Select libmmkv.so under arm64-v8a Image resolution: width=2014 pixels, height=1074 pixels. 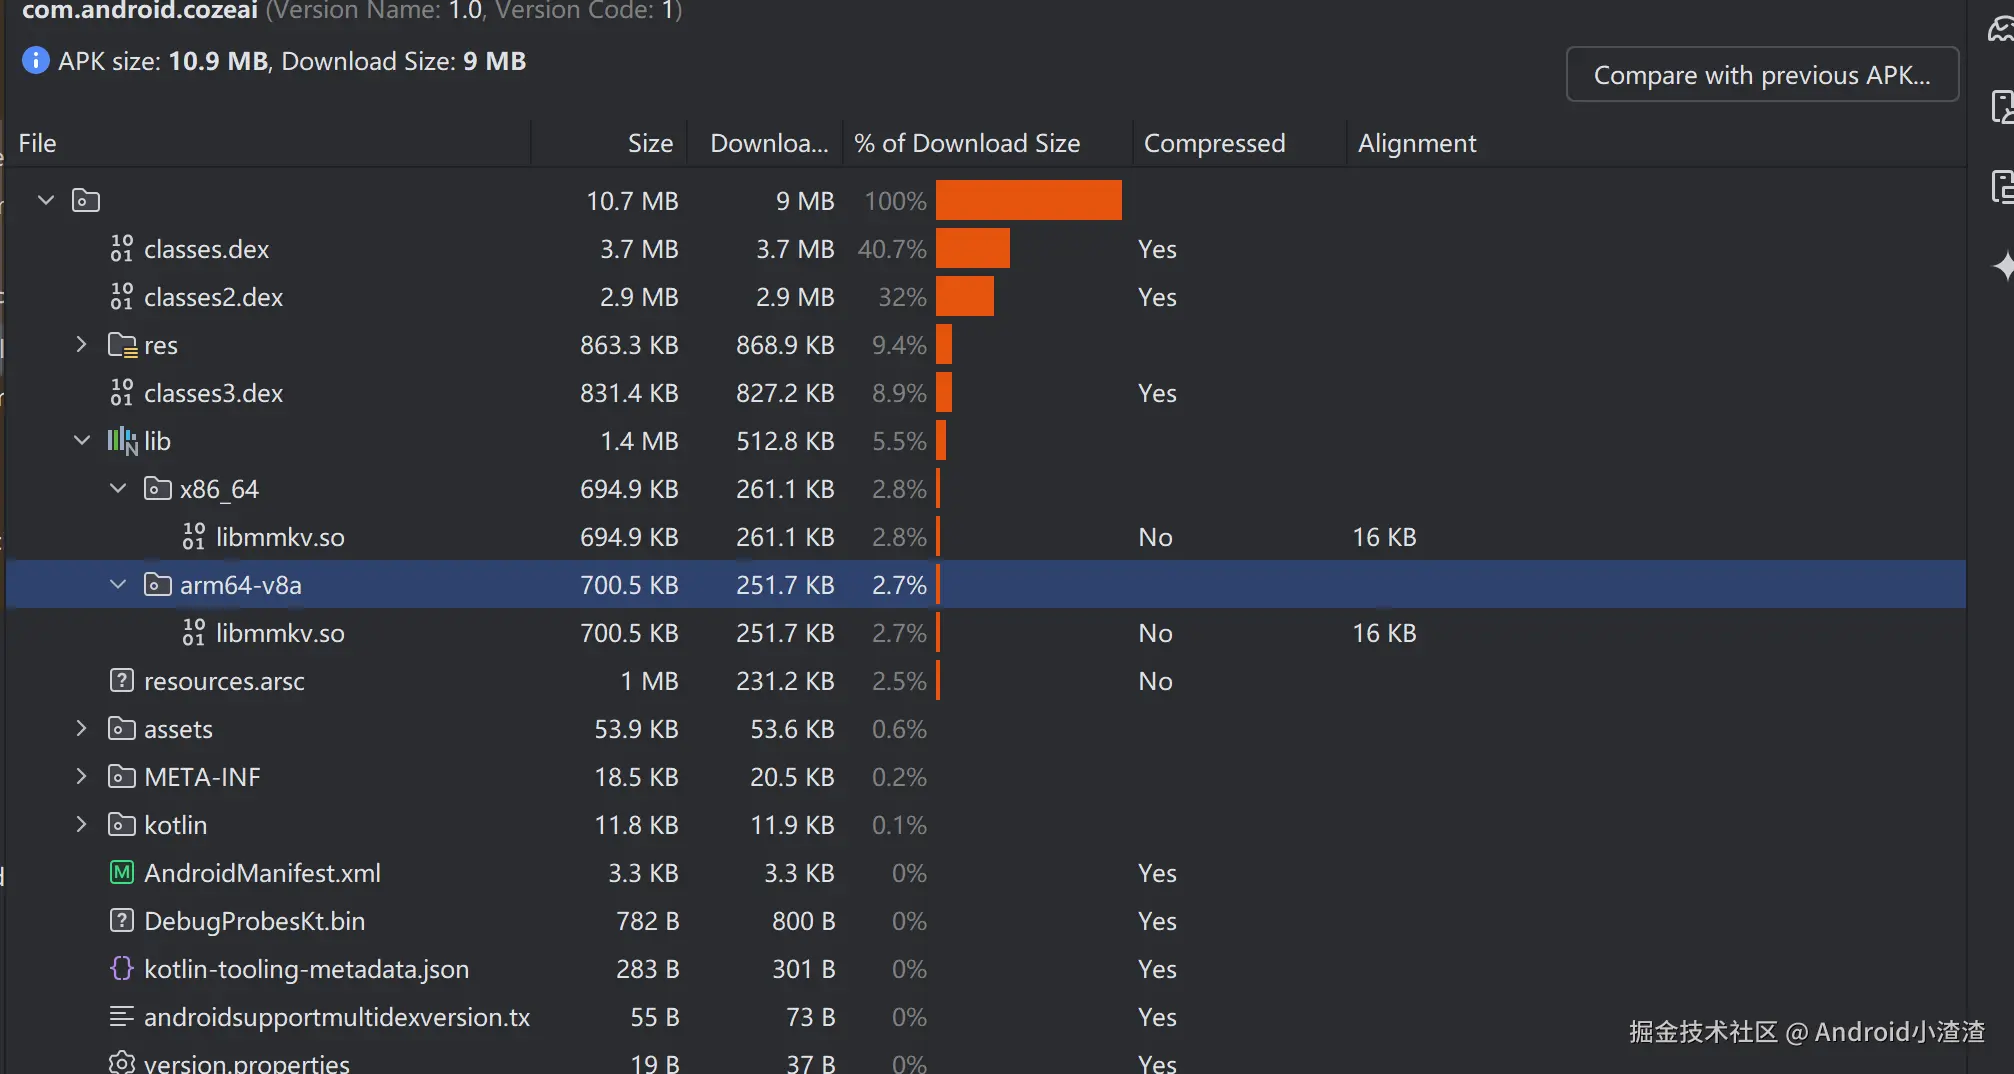[280, 633]
